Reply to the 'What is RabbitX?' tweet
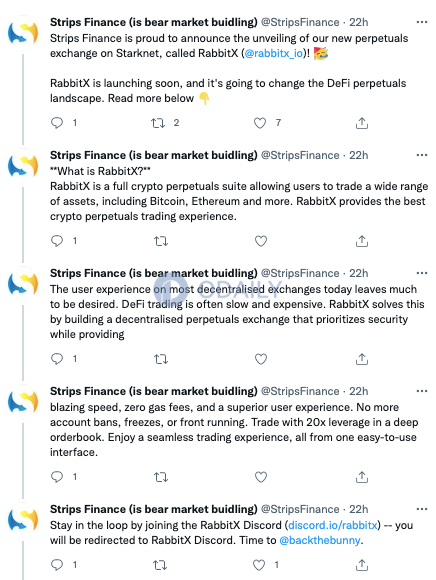 [57, 241]
